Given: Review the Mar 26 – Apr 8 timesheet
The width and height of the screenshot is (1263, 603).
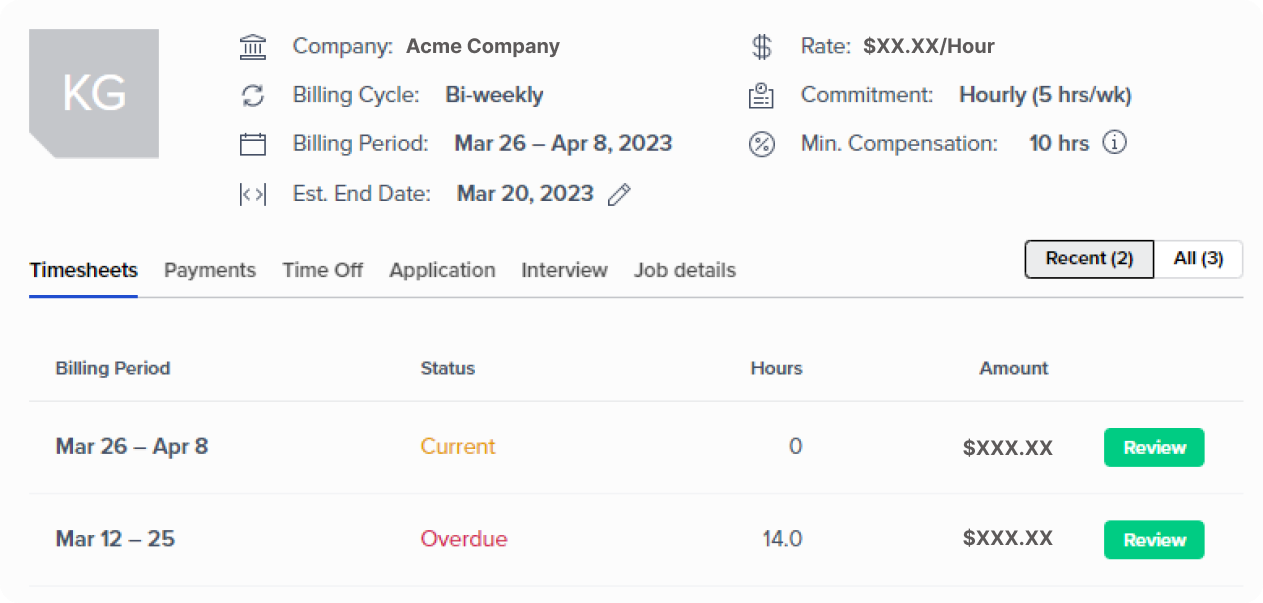Looking at the screenshot, I should 1154,448.
